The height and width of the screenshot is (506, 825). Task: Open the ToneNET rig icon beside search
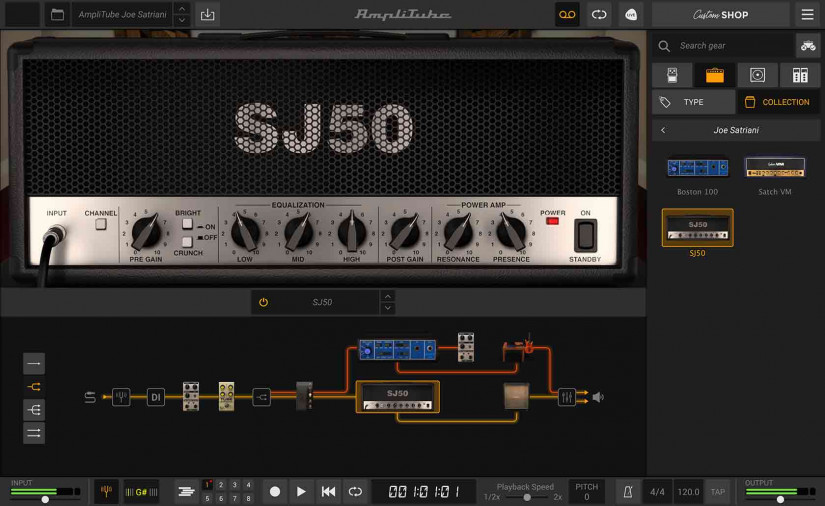click(x=808, y=46)
